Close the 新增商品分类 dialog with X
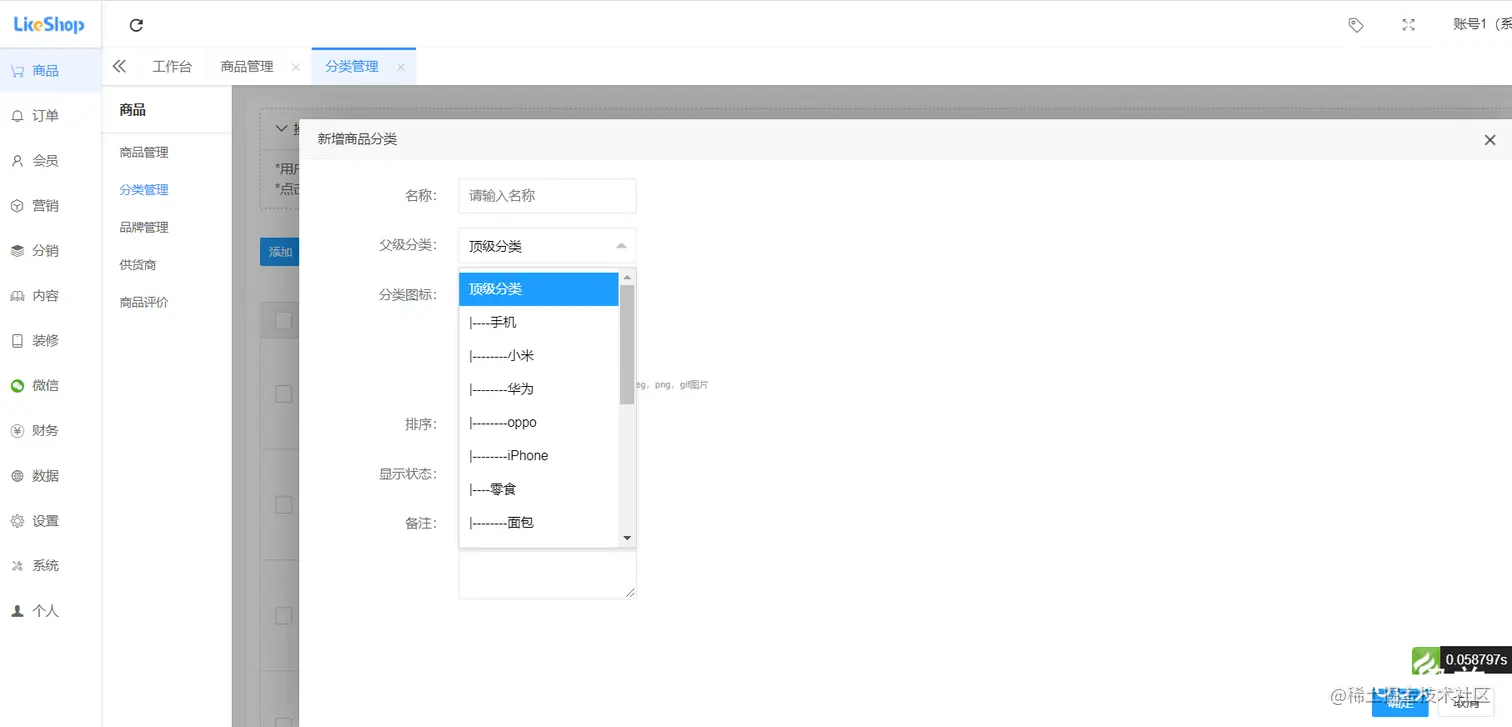1512x727 pixels. [x=1490, y=140]
